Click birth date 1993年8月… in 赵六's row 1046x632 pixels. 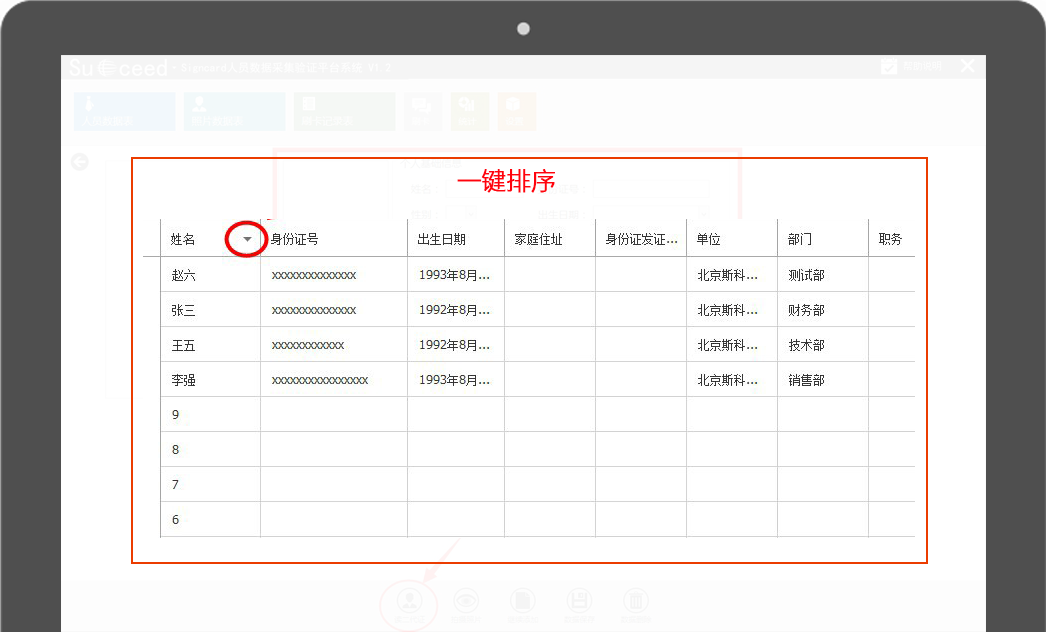click(x=454, y=275)
